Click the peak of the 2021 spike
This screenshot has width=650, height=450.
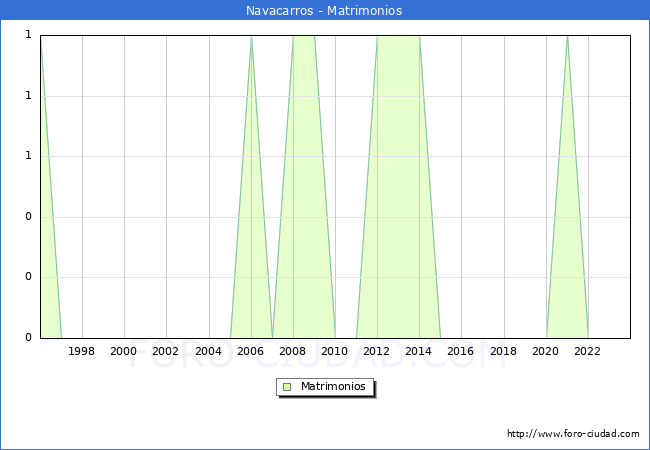pyautogui.click(x=567, y=37)
